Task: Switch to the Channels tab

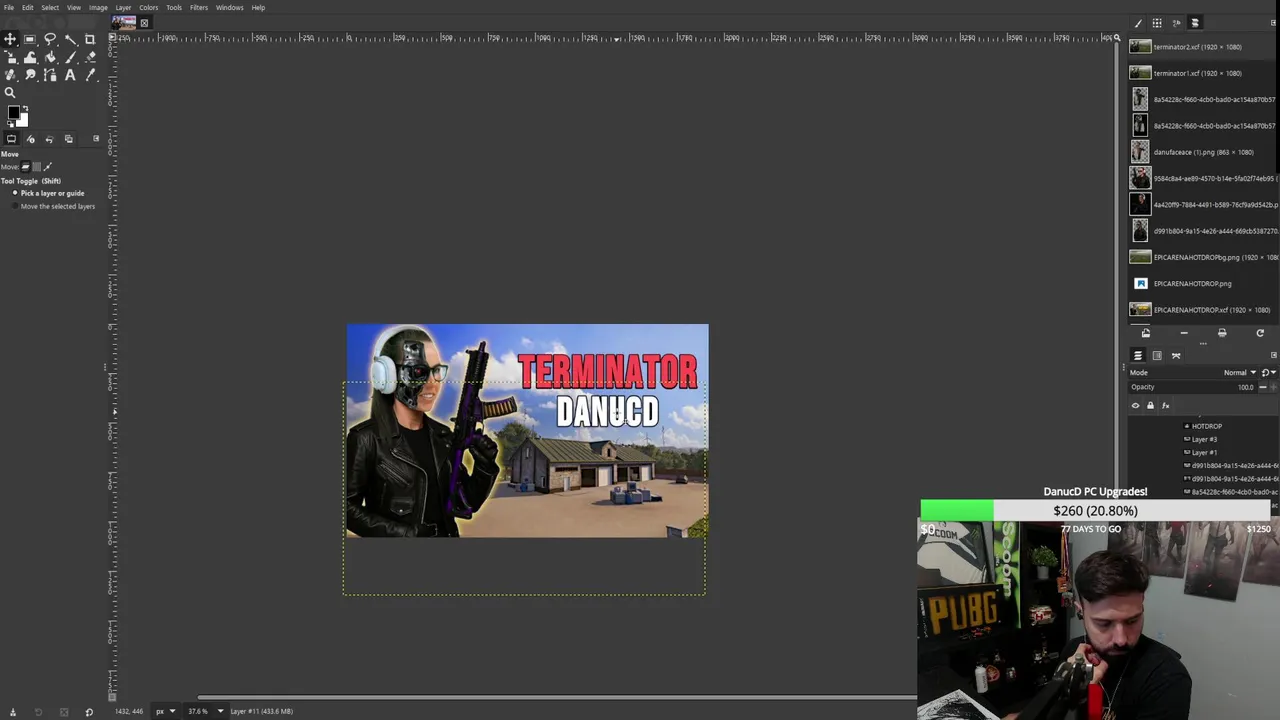Action: tap(1157, 355)
